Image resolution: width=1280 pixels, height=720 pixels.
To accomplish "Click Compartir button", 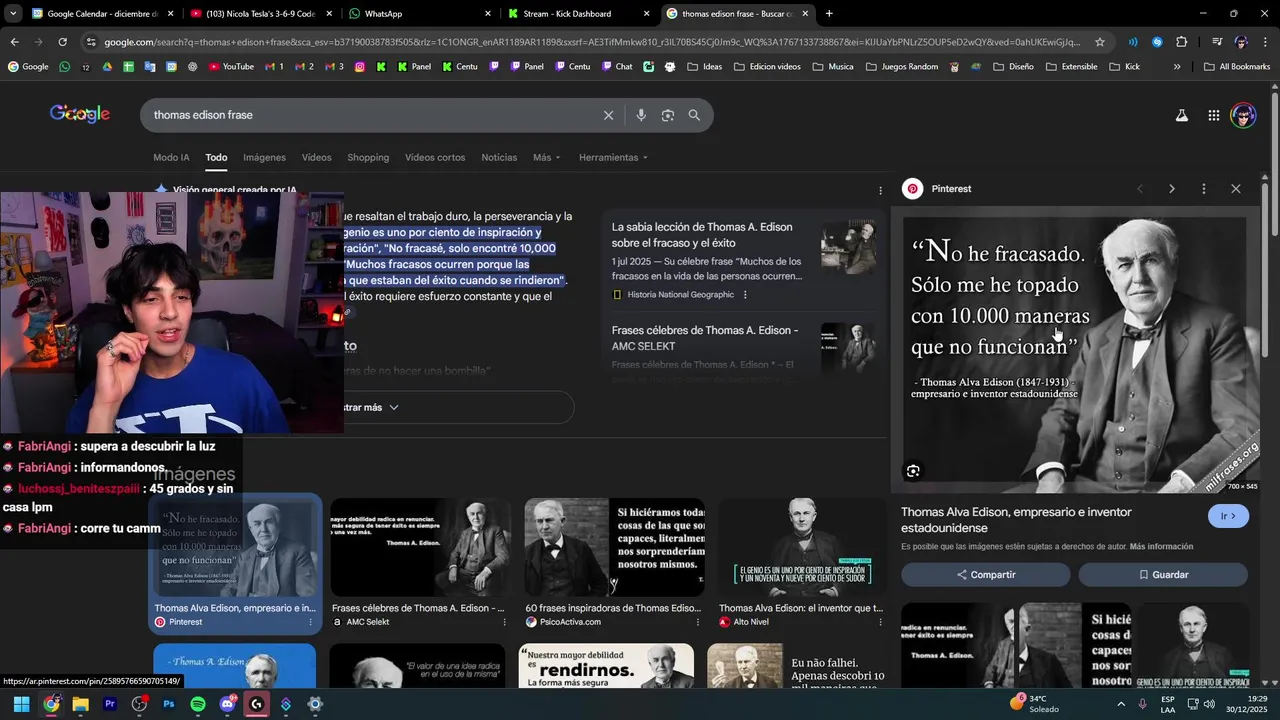I will [x=986, y=575].
